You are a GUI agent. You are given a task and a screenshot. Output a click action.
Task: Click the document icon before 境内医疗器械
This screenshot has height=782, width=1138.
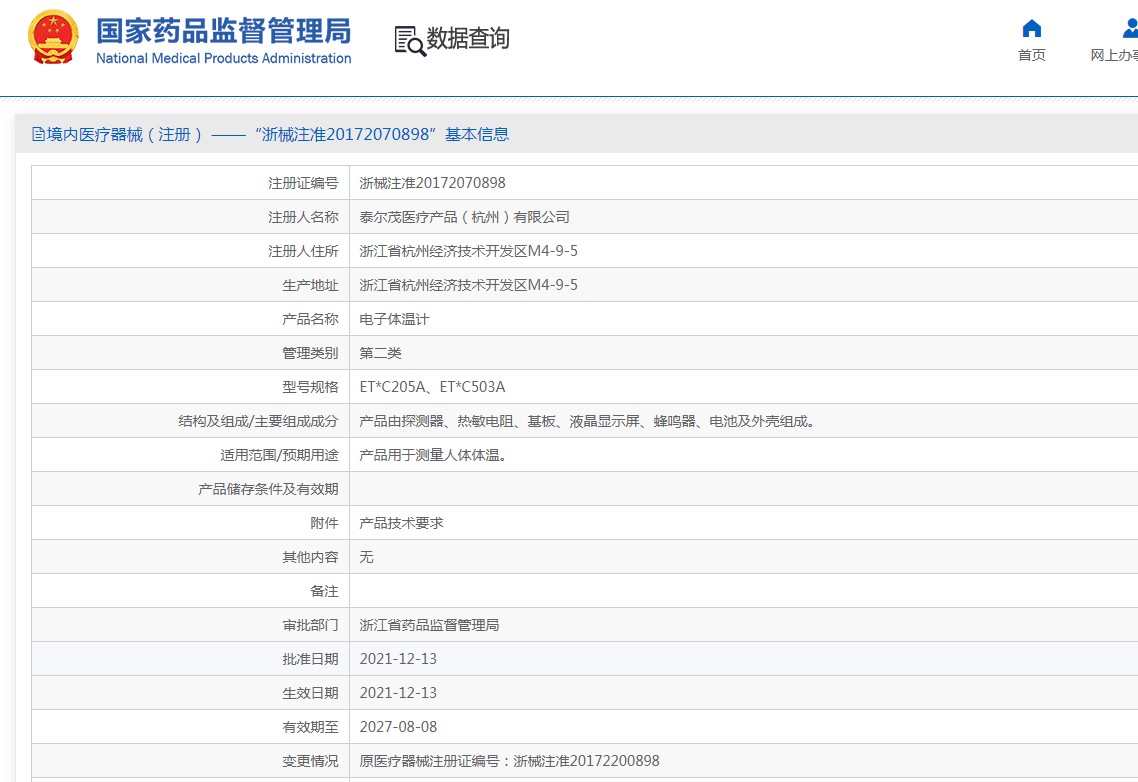pos(38,134)
